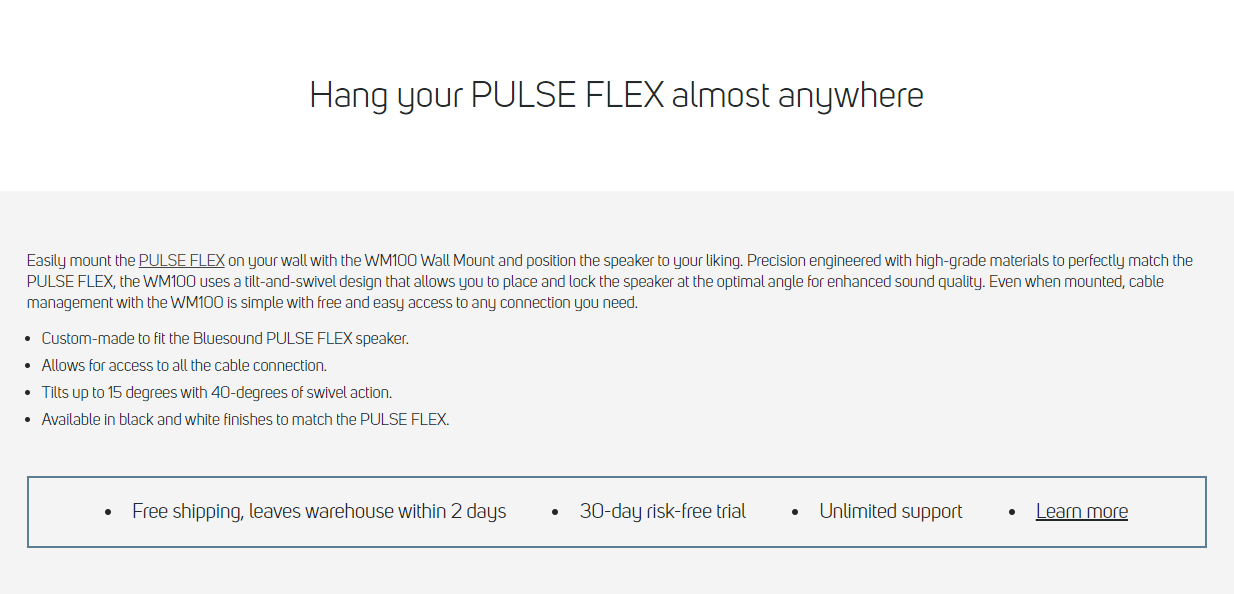The height and width of the screenshot is (594, 1234).
Task: Open the PULSE FLEX link in the paragraph
Action: coord(181,261)
